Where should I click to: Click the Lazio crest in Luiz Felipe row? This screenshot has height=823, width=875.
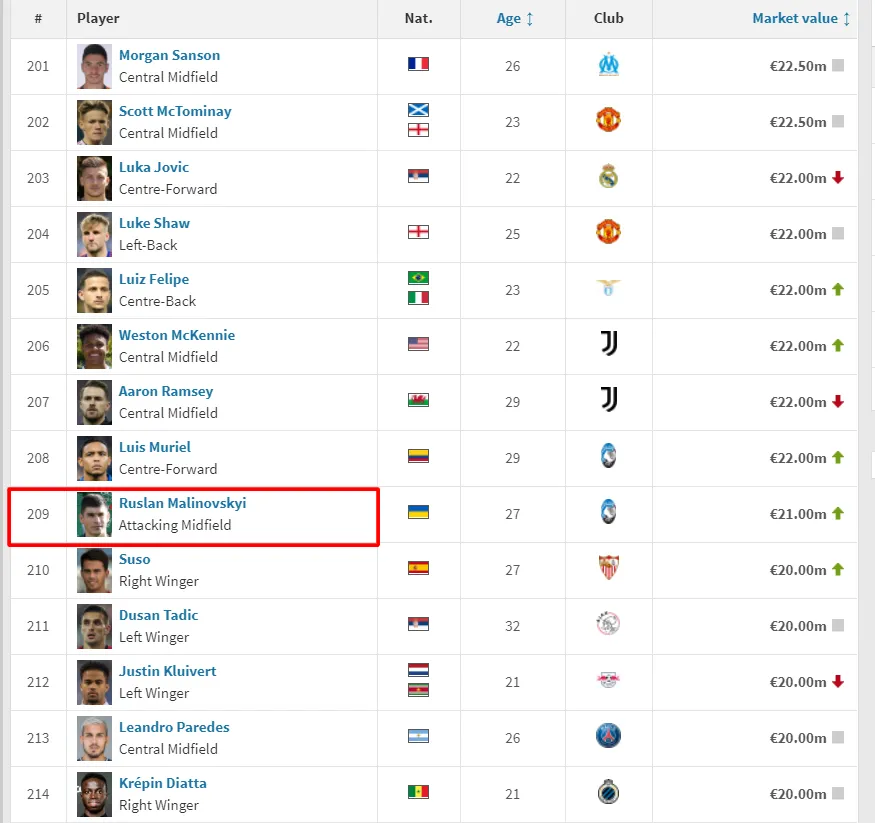tap(608, 290)
